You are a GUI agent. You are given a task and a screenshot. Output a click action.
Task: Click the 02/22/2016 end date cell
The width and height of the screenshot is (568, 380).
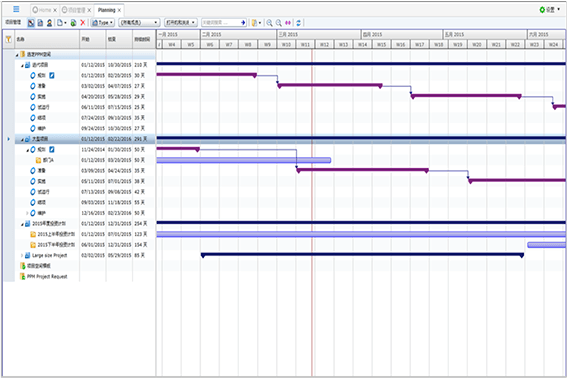[x=119, y=139]
